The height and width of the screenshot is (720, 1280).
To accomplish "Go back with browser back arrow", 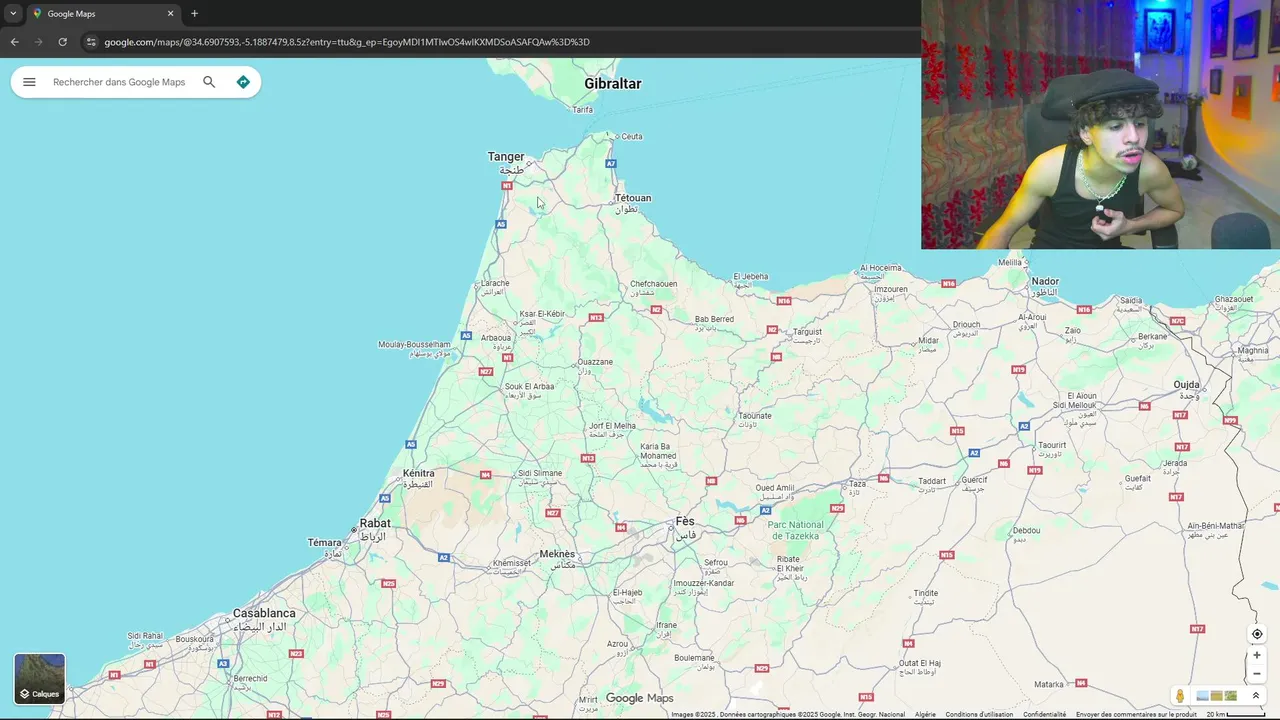I will point(14,42).
